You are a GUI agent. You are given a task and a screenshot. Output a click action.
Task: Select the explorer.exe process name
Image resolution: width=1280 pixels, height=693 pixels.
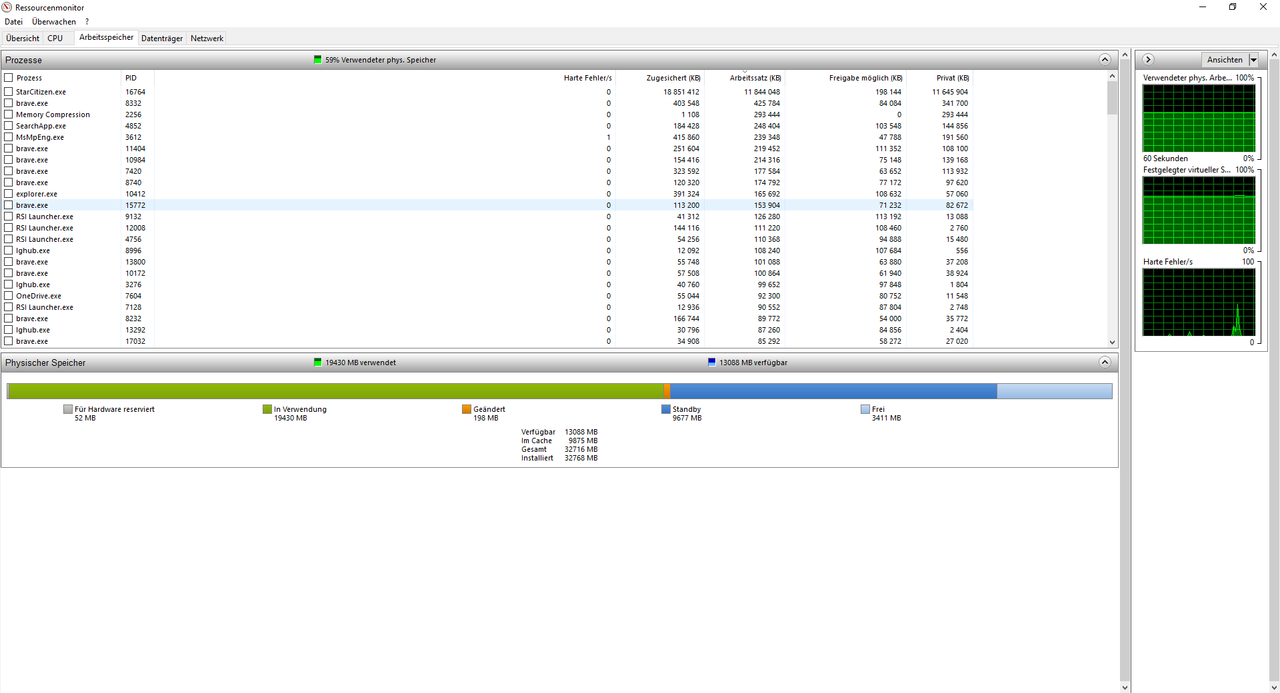point(37,194)
